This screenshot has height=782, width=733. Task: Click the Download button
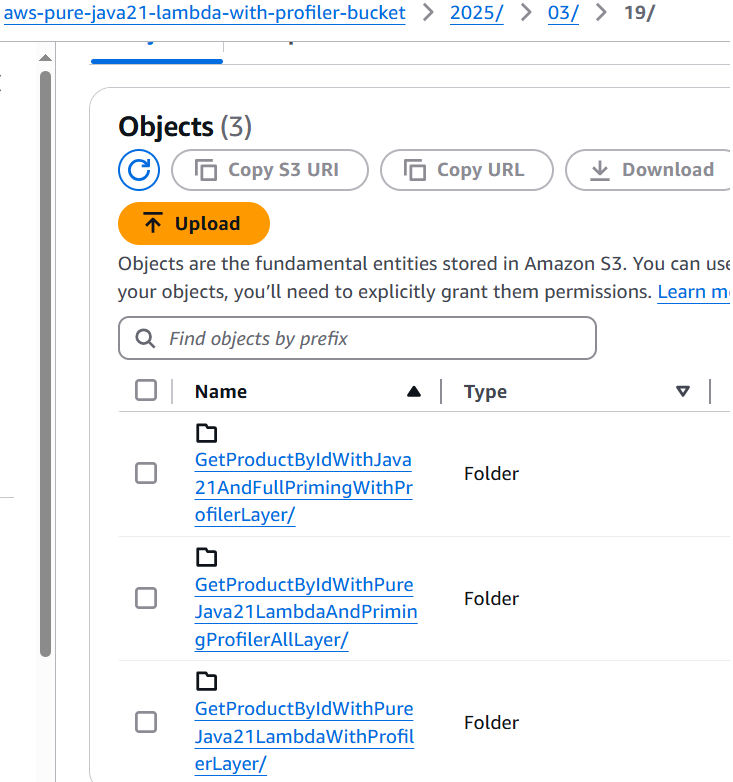coord(648,170)
